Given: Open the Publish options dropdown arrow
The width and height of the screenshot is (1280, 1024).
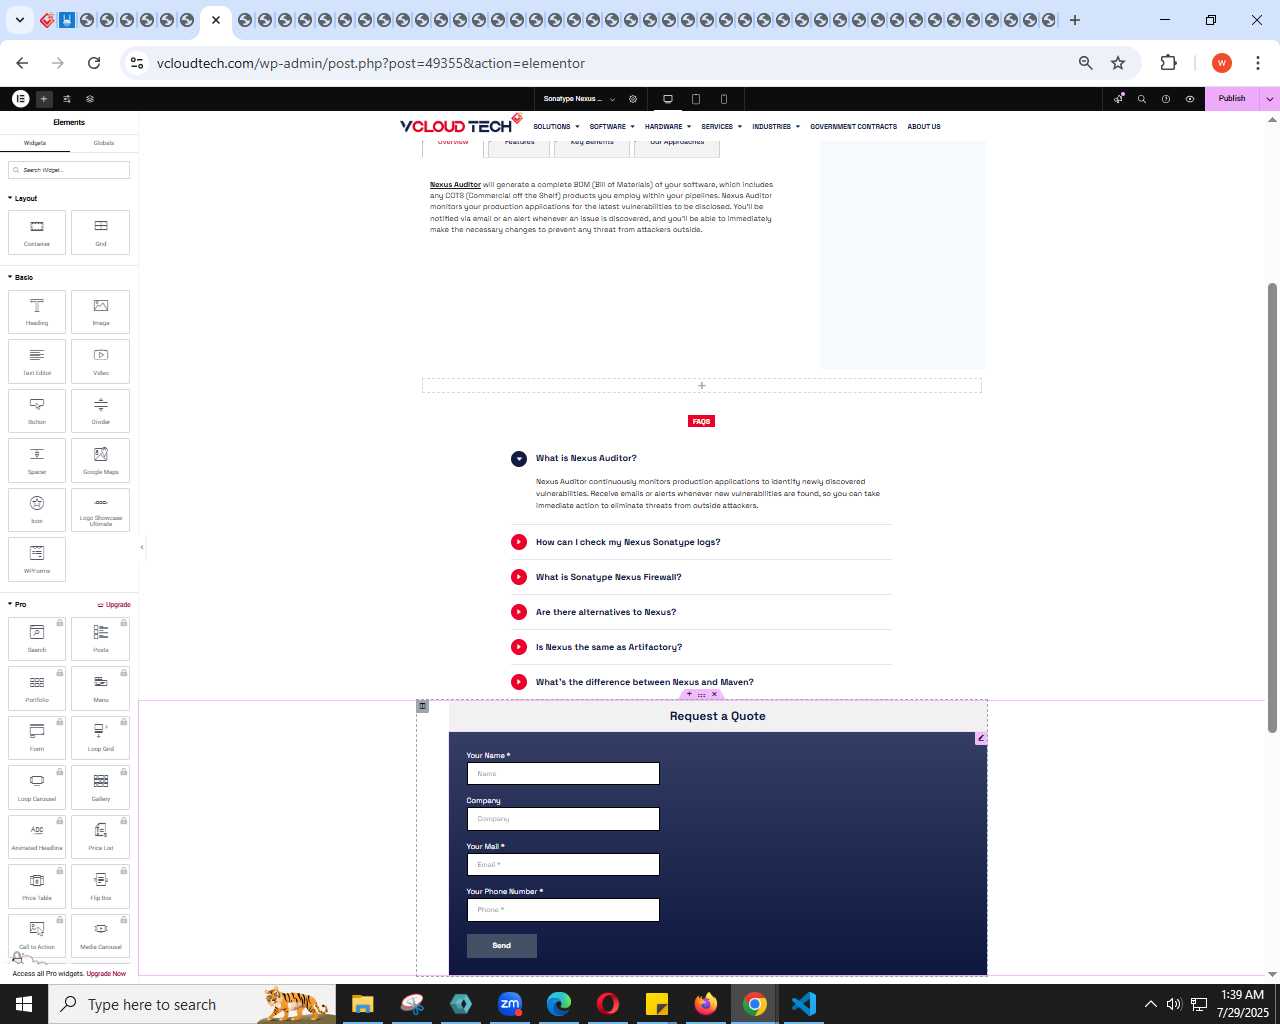Looking at the screenshot, I should point(1270,99).
